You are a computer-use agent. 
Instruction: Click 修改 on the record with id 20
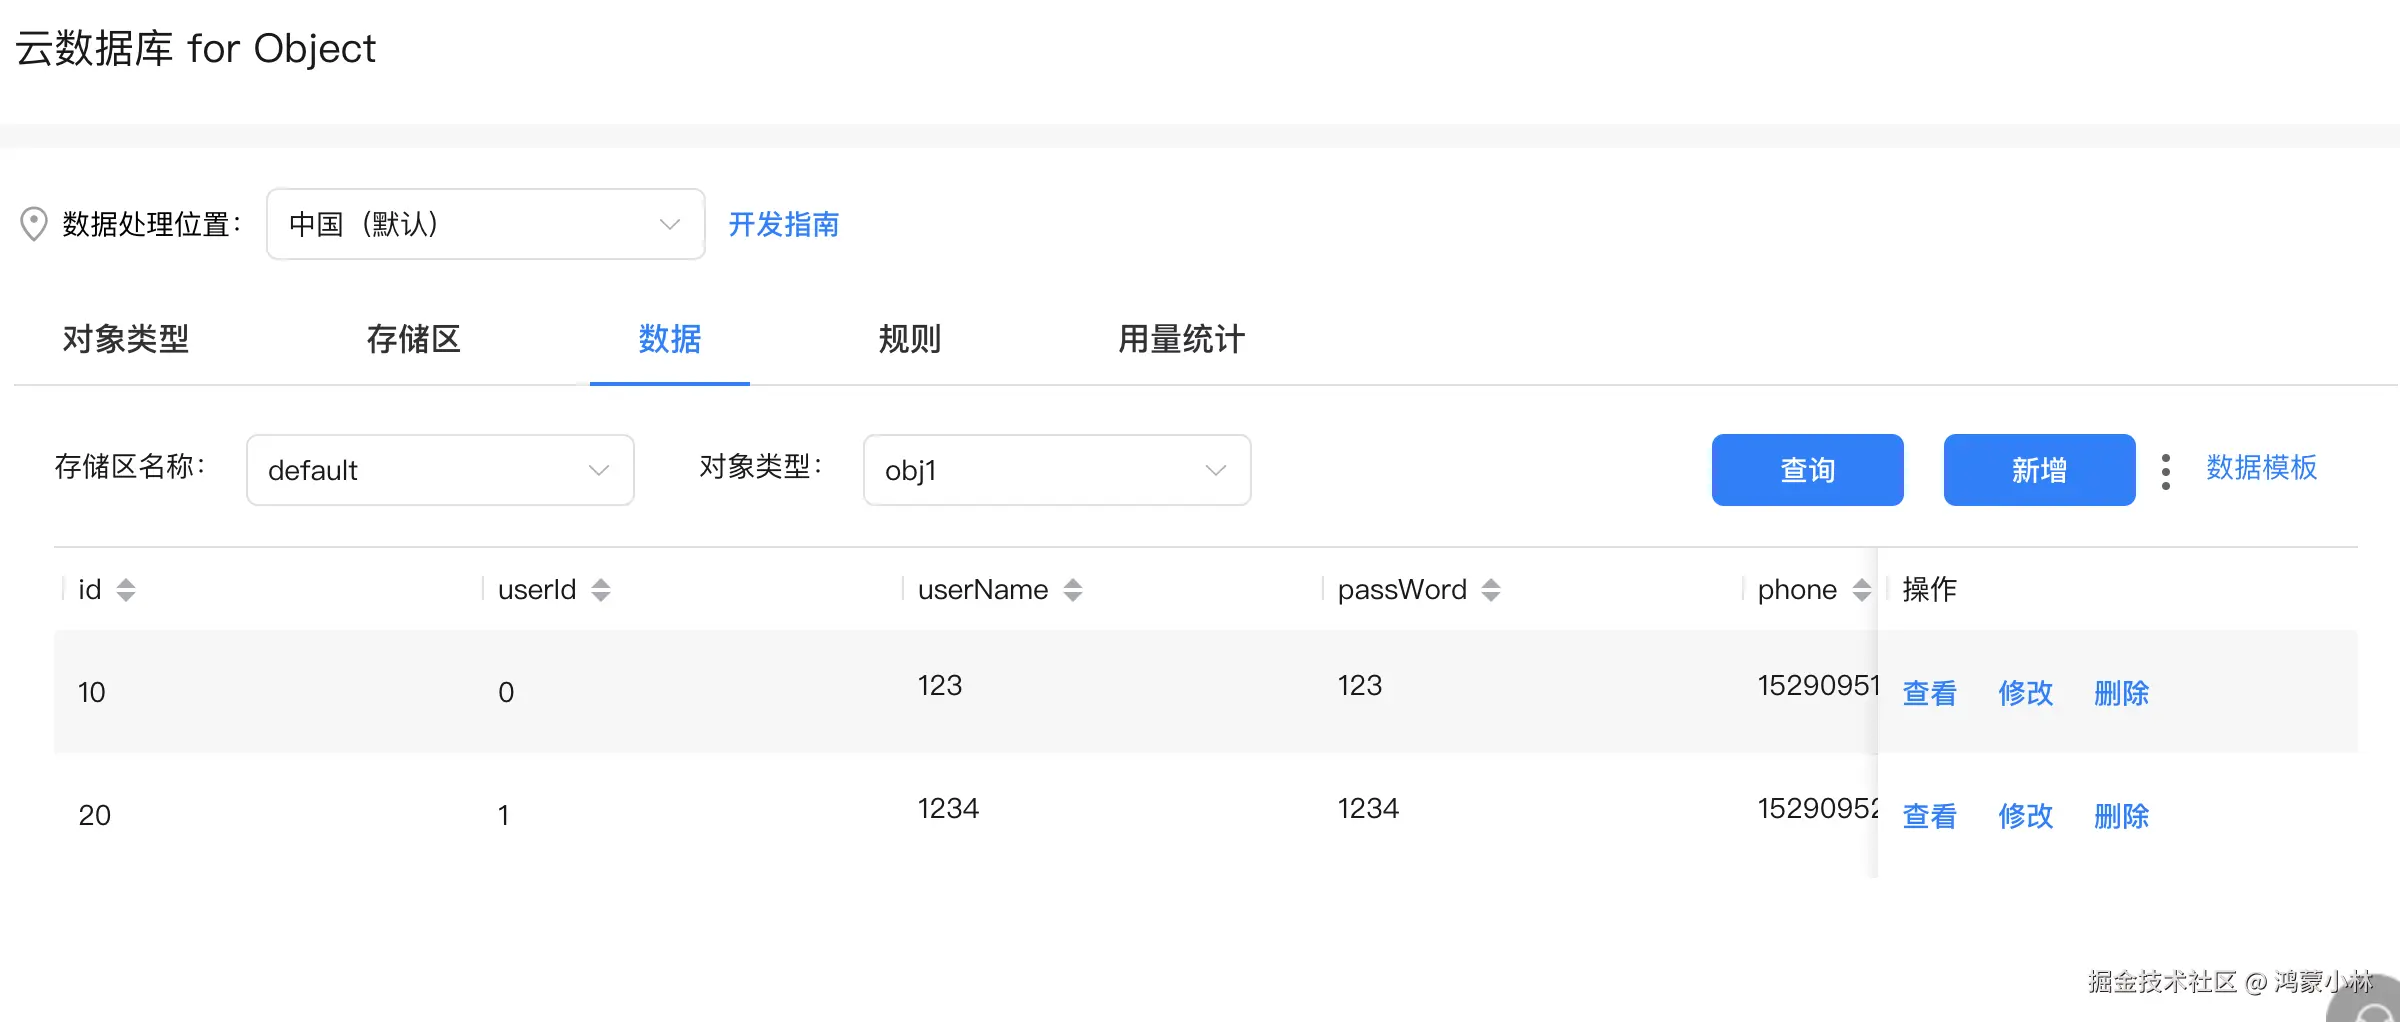[x=2025, y=816]
